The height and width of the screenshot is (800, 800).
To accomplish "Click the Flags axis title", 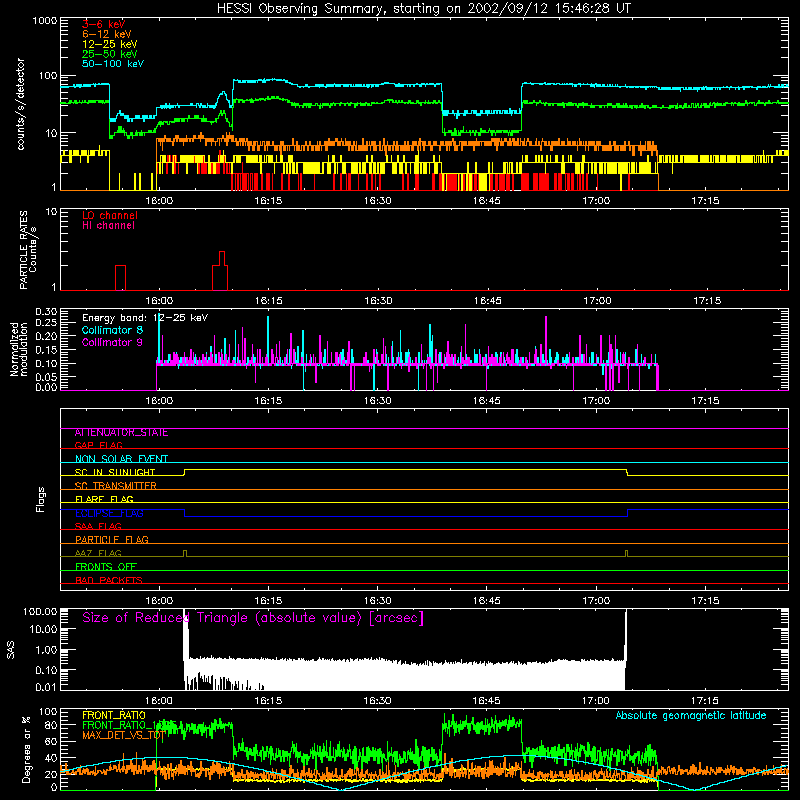I will (x=41, y=500).
